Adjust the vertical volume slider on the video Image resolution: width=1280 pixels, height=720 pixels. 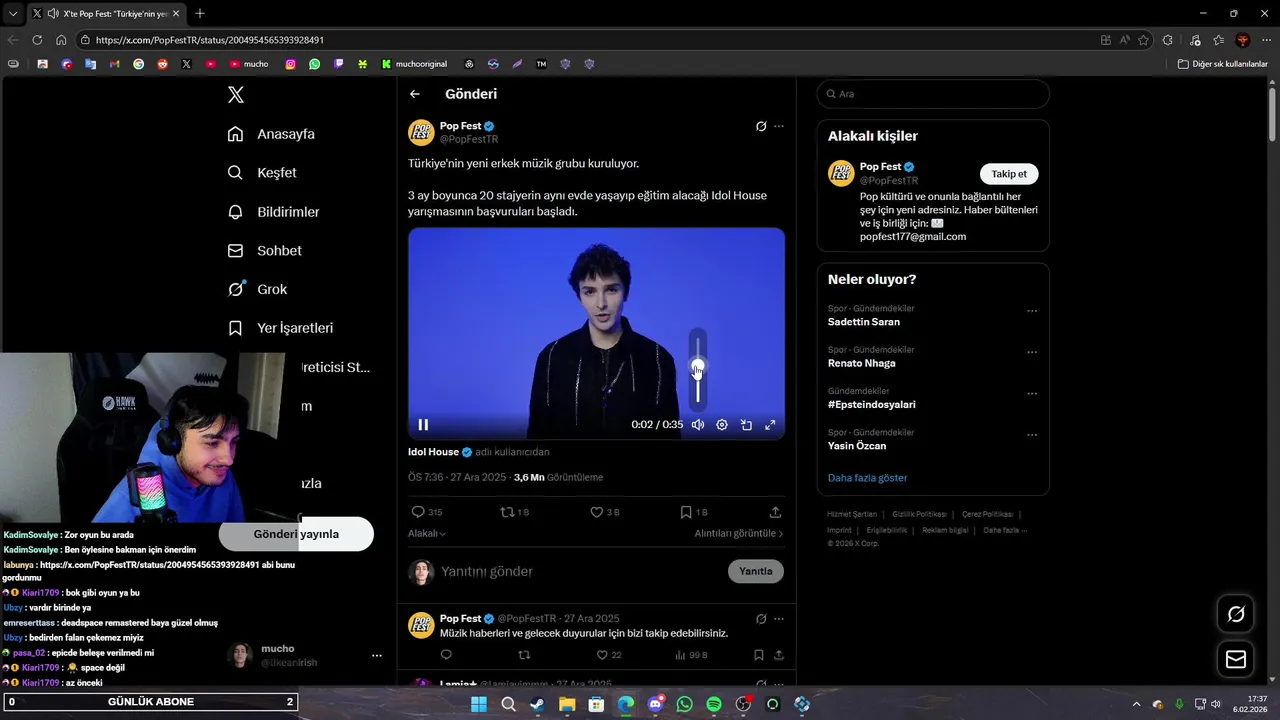coord(698,368)
